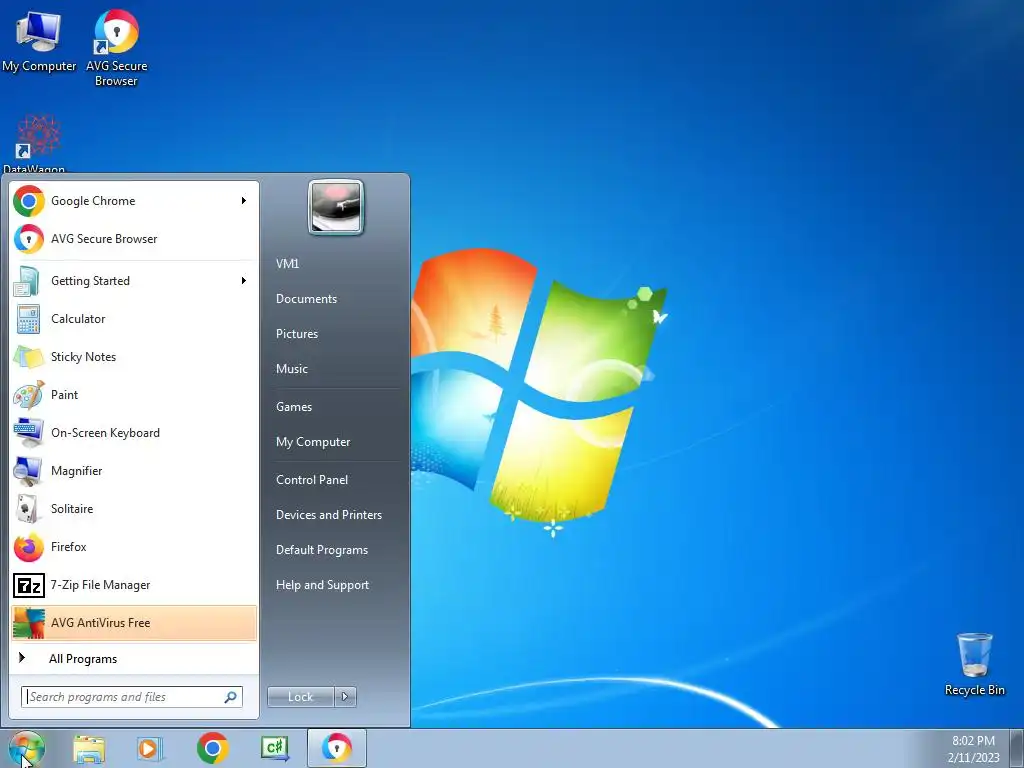Launch Firefox from the Start menu
The image size is (1024, 768).
(134, 547)
